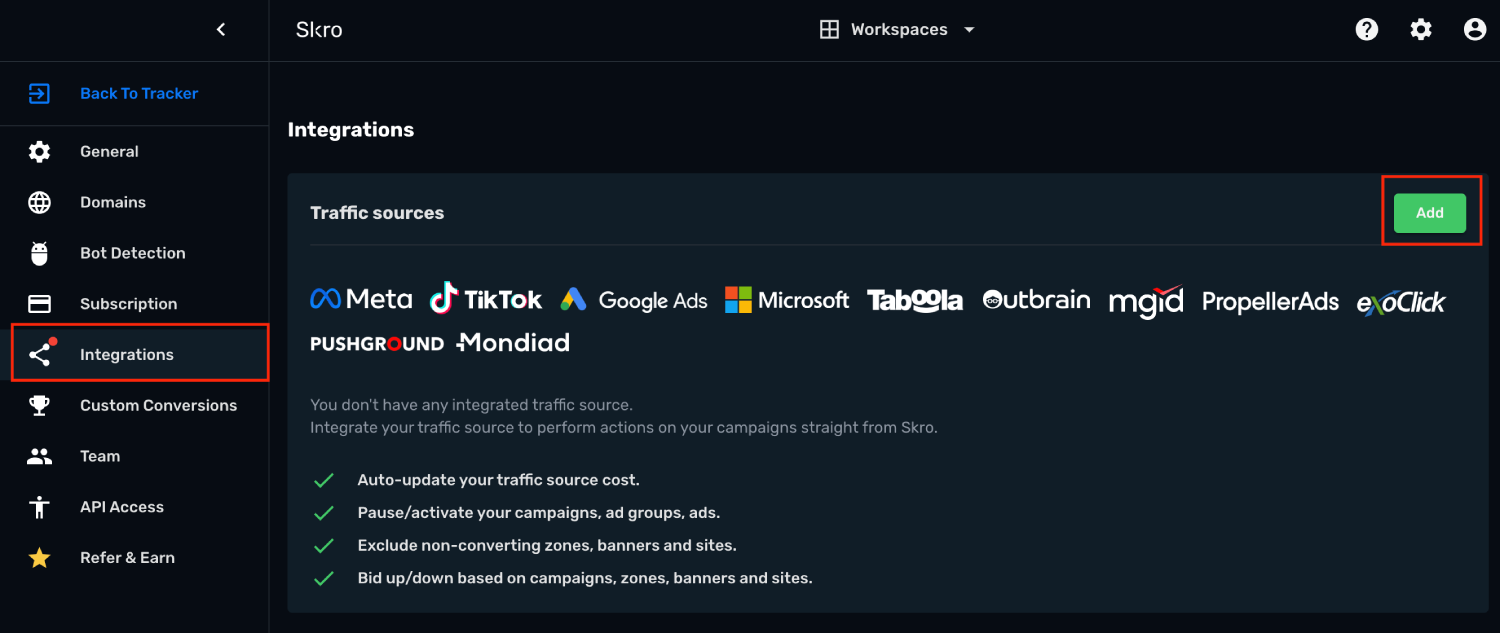Click "Integrate your traffic source to perform actions" text
This screenshot has width=1500, height=633.
pos(624,428)
